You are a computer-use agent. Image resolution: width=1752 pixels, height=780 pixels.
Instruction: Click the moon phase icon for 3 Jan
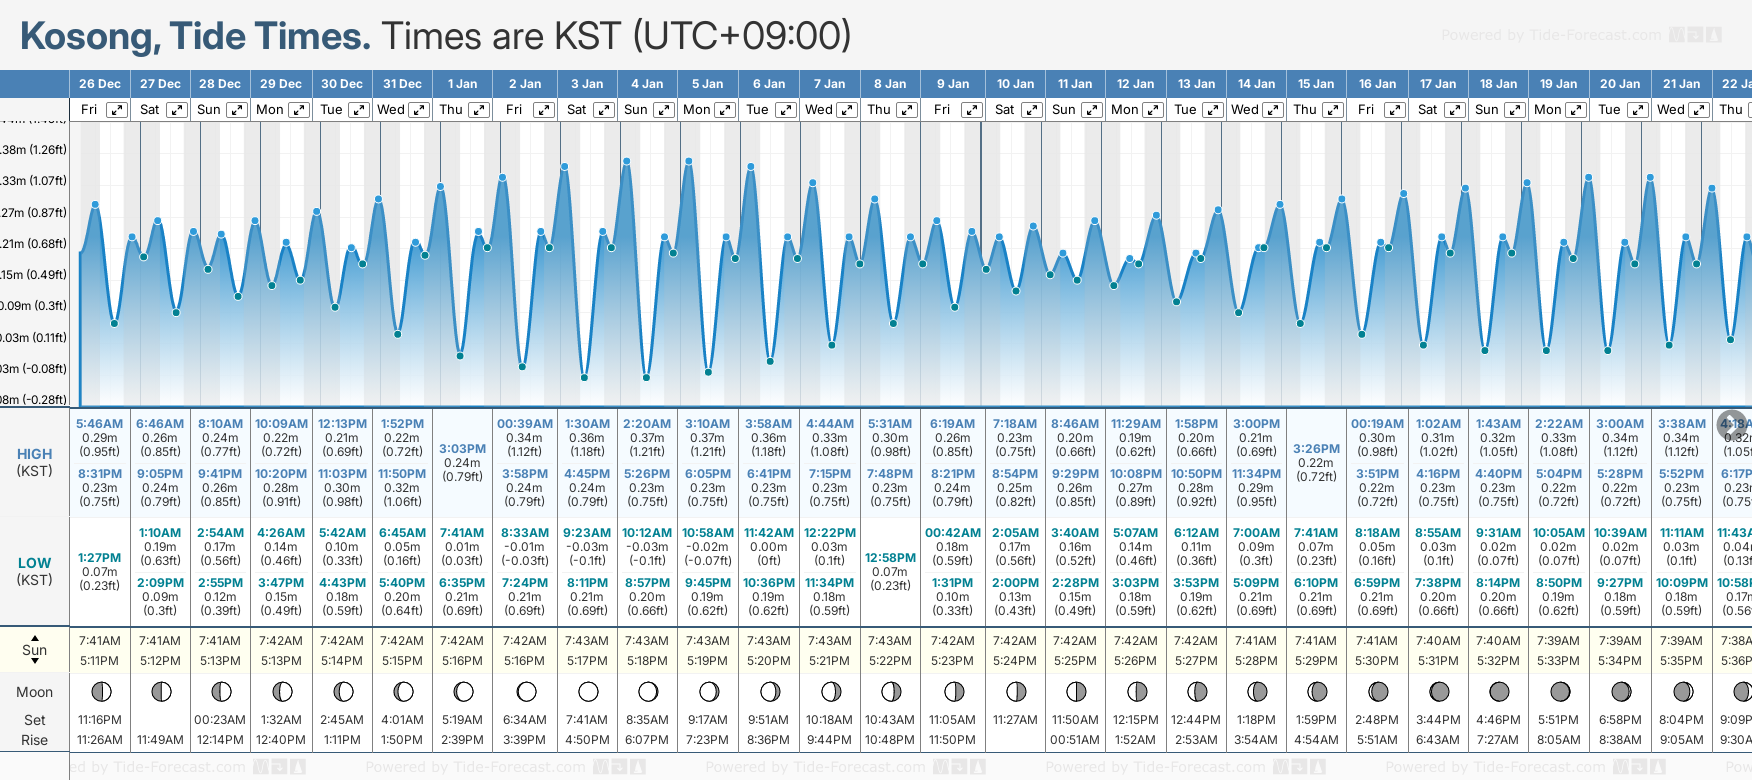coord(588,691)
